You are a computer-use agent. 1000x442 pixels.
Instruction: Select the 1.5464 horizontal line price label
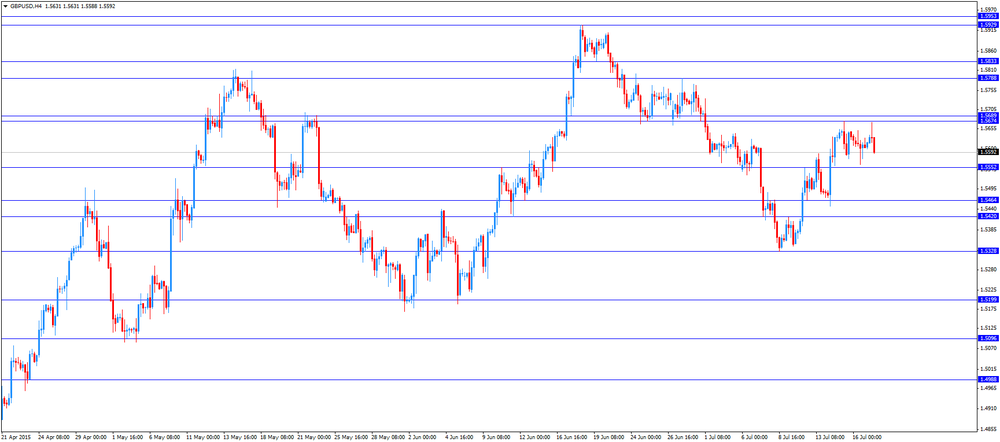pos(987,200)
